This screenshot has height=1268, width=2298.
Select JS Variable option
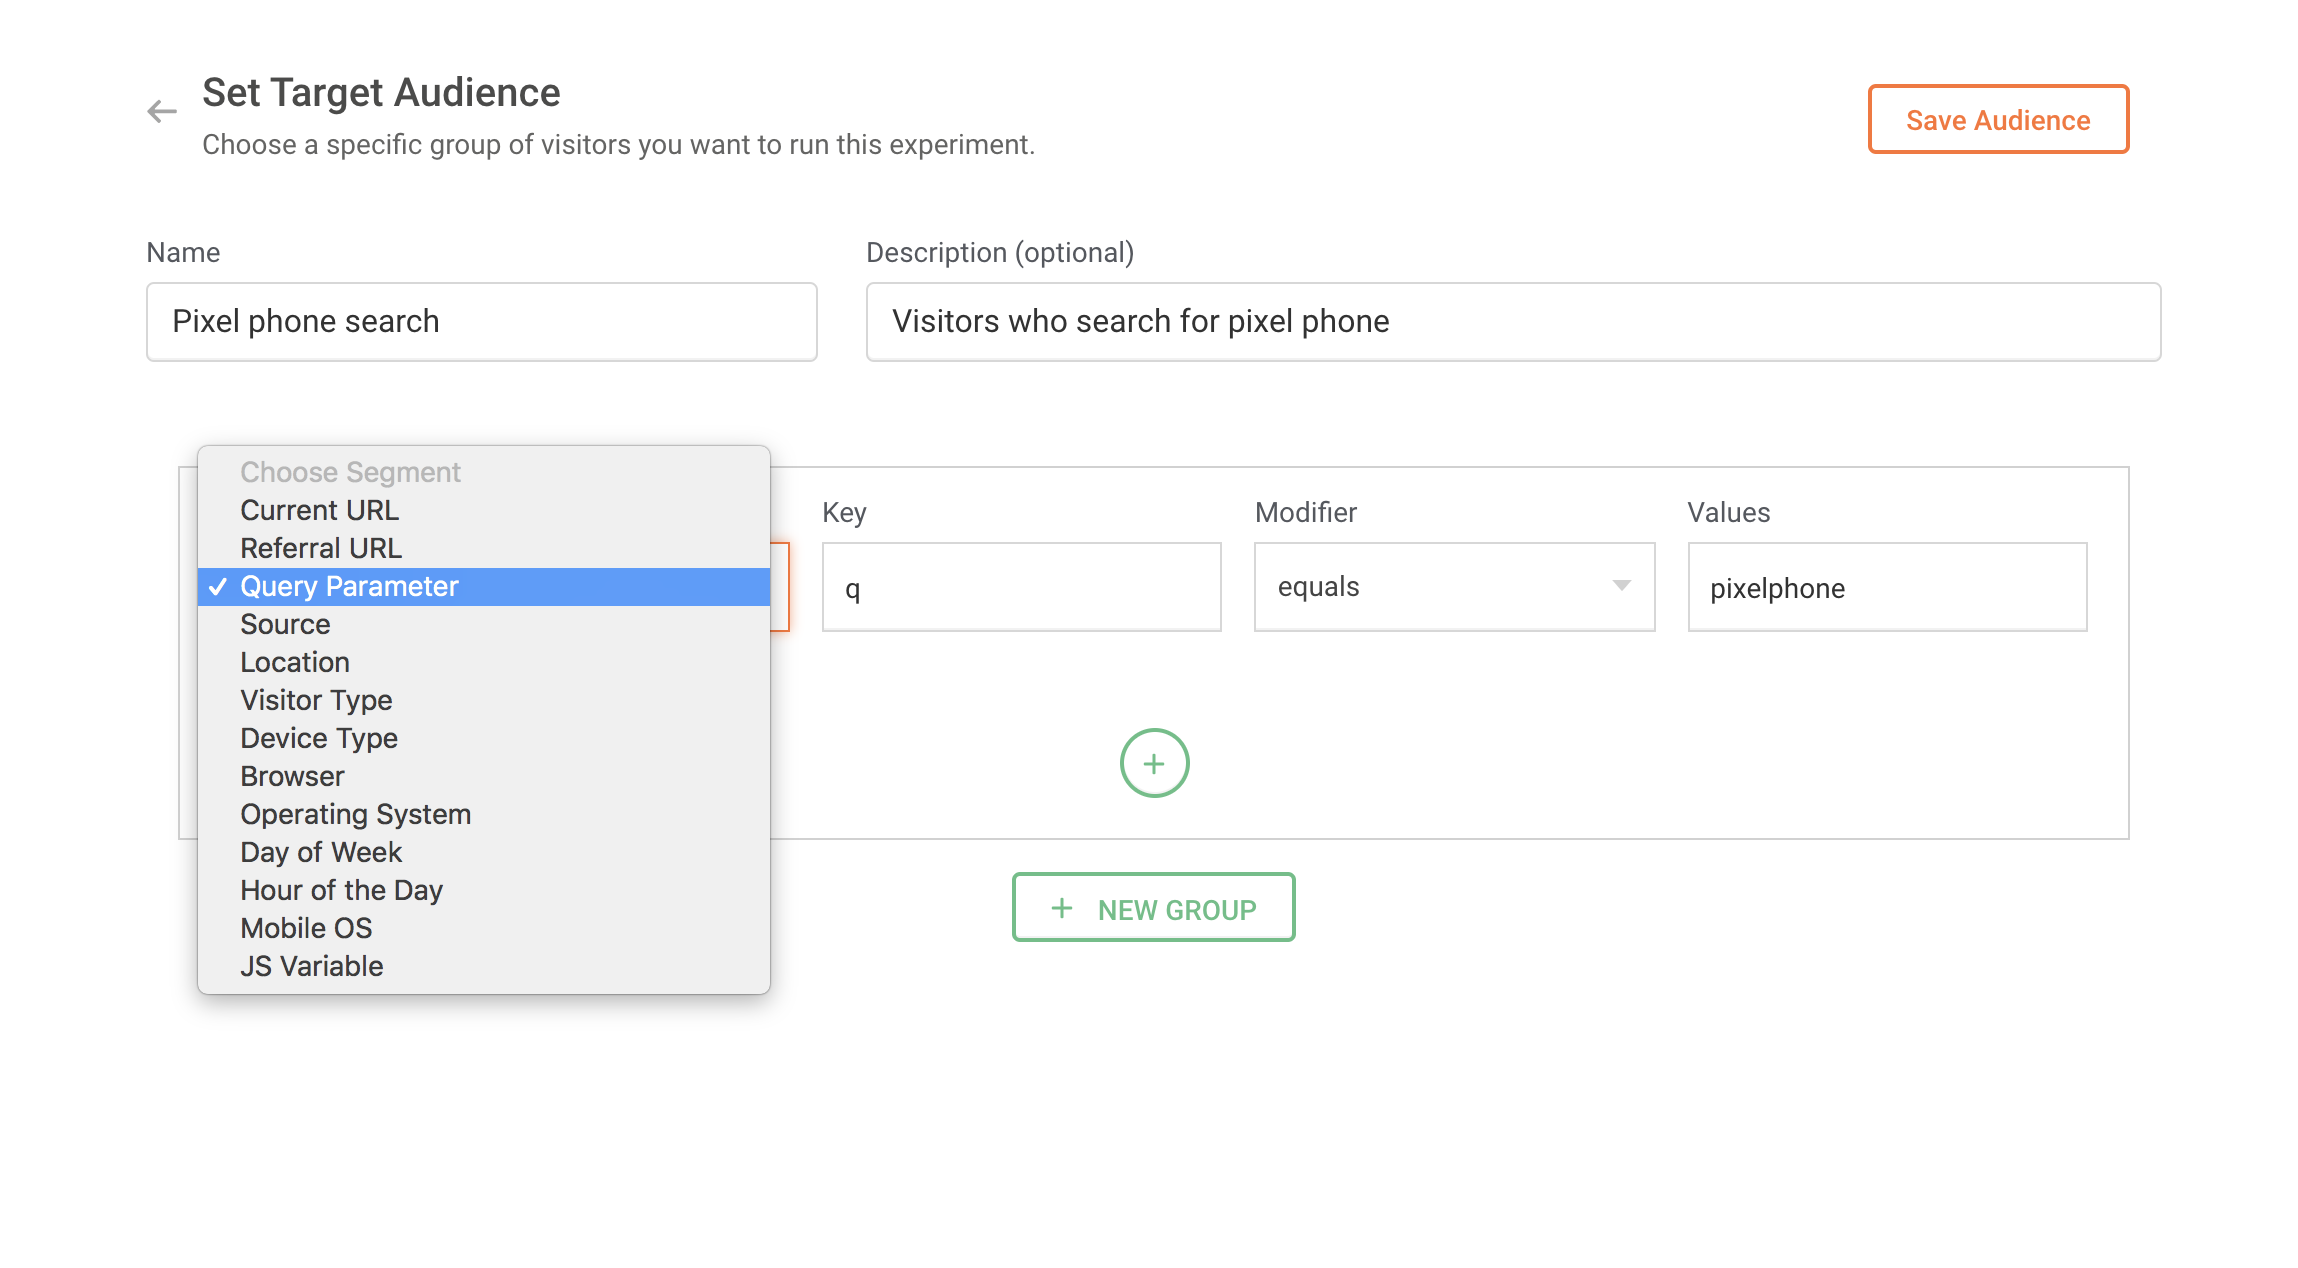[312, 966]
